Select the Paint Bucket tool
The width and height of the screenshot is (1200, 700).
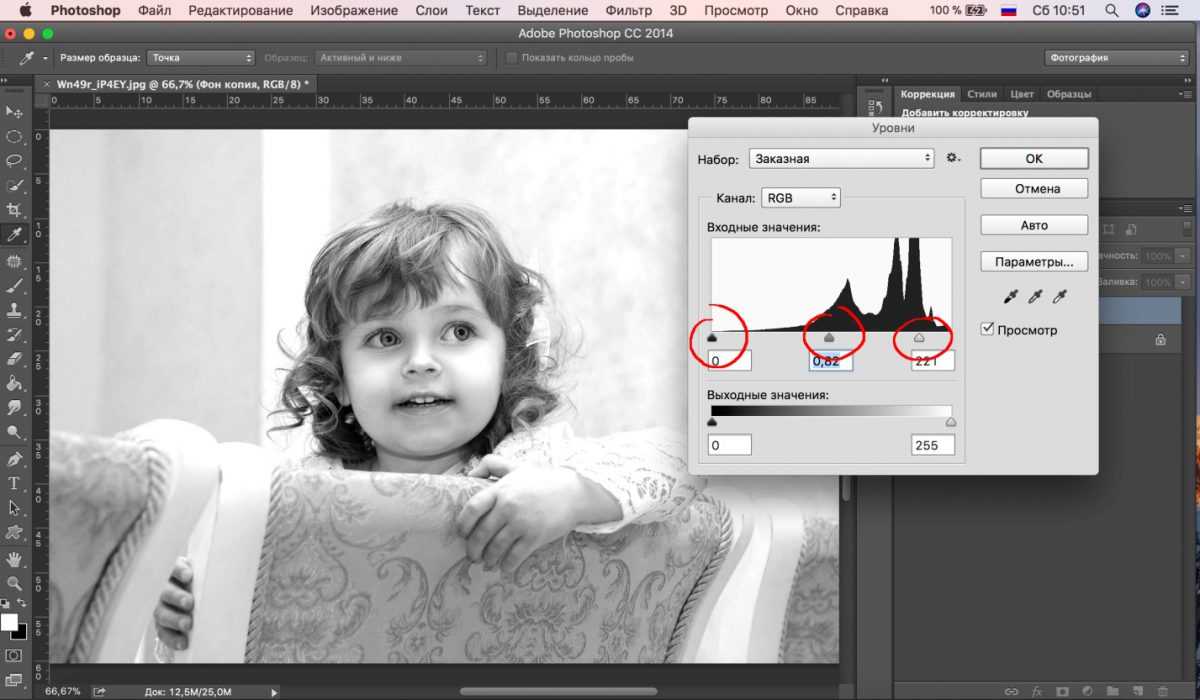pyautogui.click(x=14, y=384)
